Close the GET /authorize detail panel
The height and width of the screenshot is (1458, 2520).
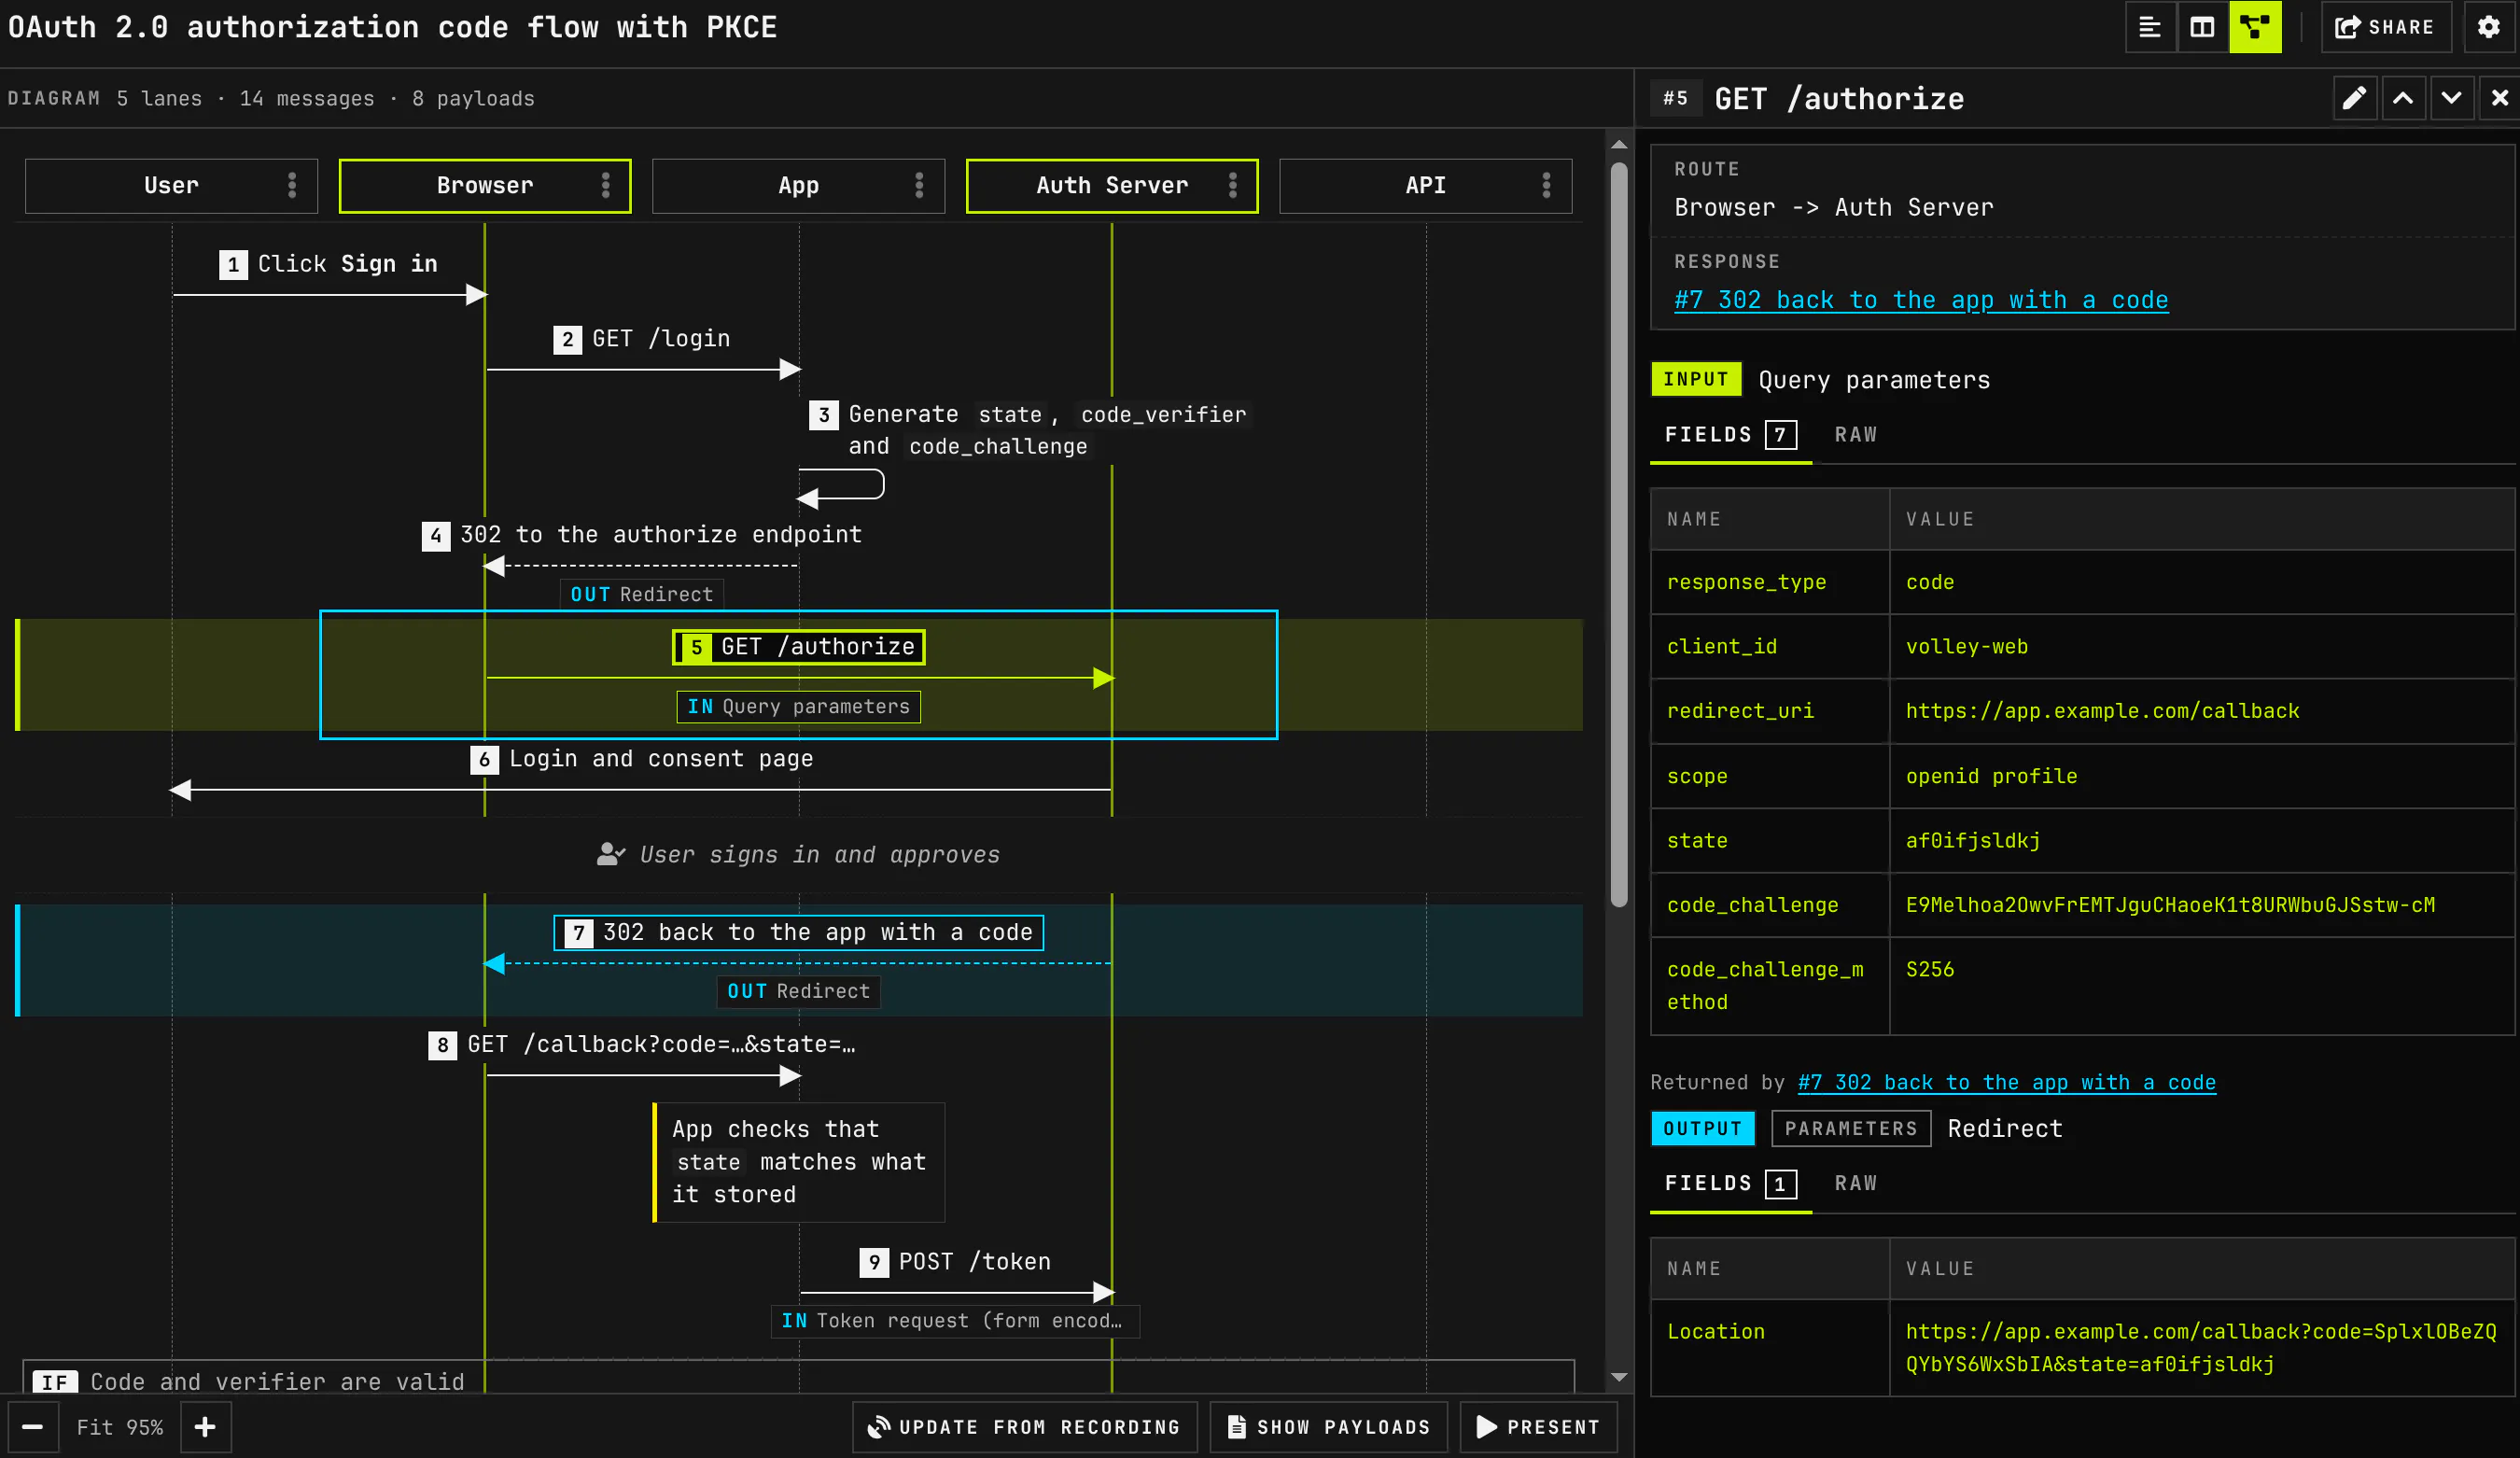tap(2499, 98)
